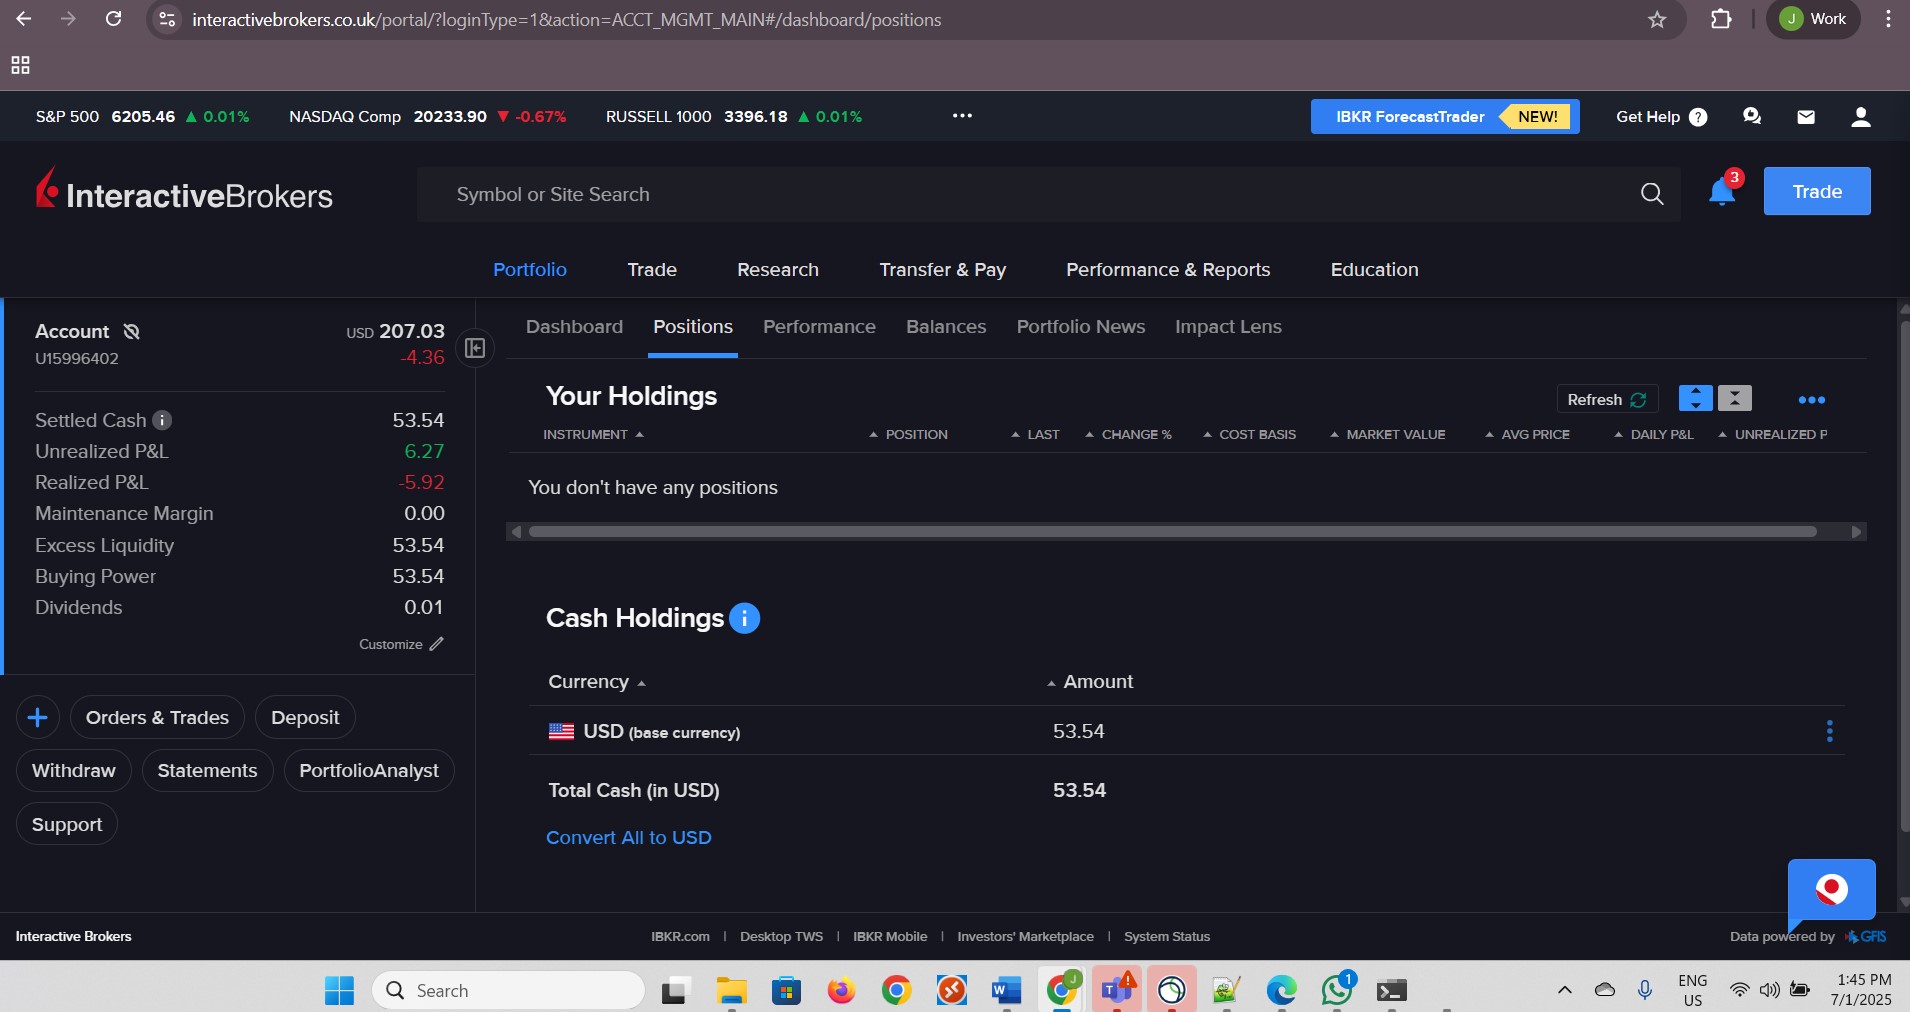Sort by LAST column
Viewport: 1910px width, 1012px height.
coord(1035,434)
